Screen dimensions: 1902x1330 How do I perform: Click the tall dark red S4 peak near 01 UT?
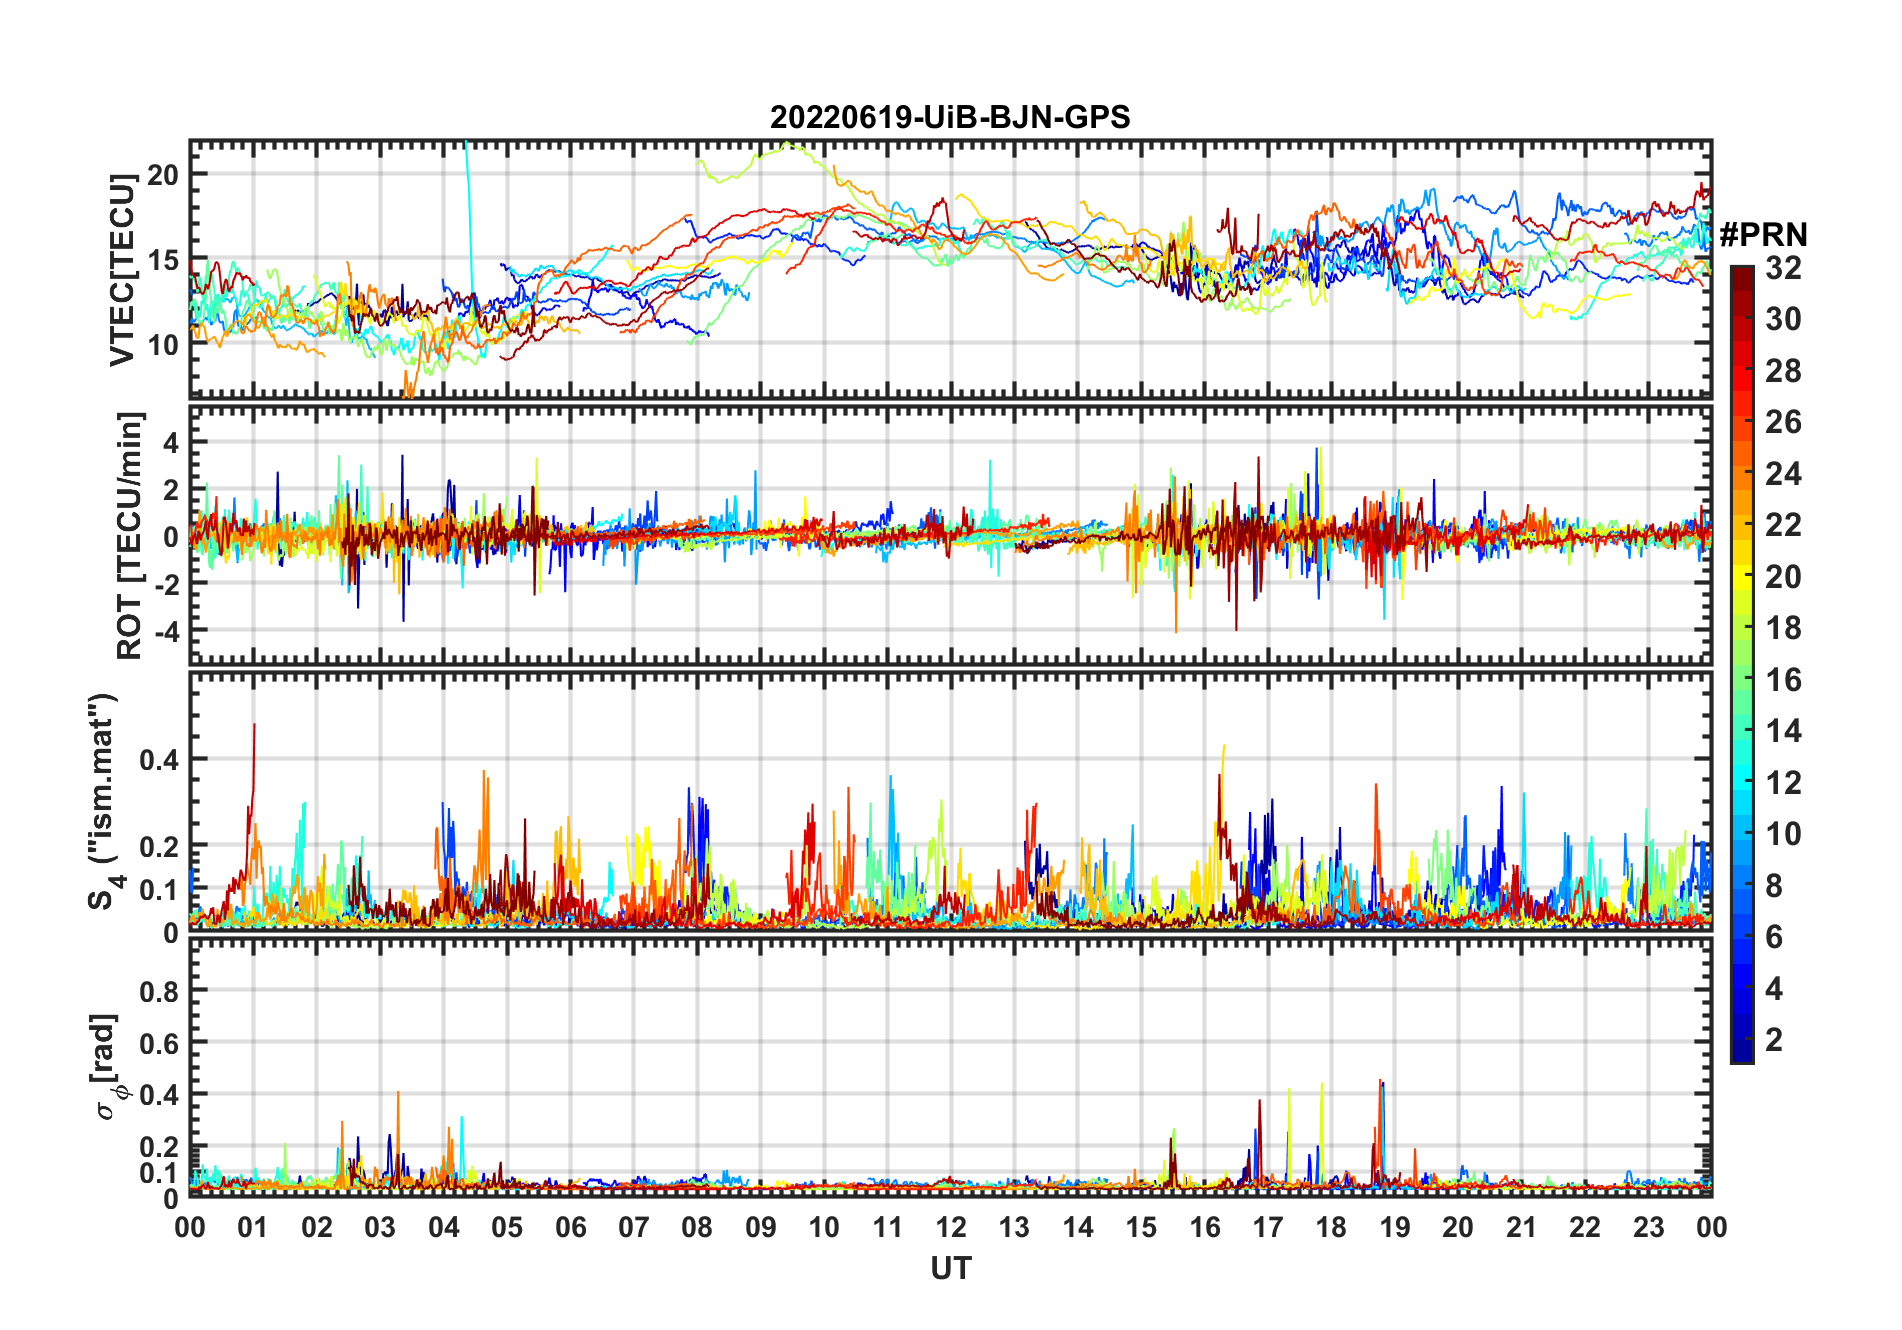pyautogui.click(x=254, y=740)
